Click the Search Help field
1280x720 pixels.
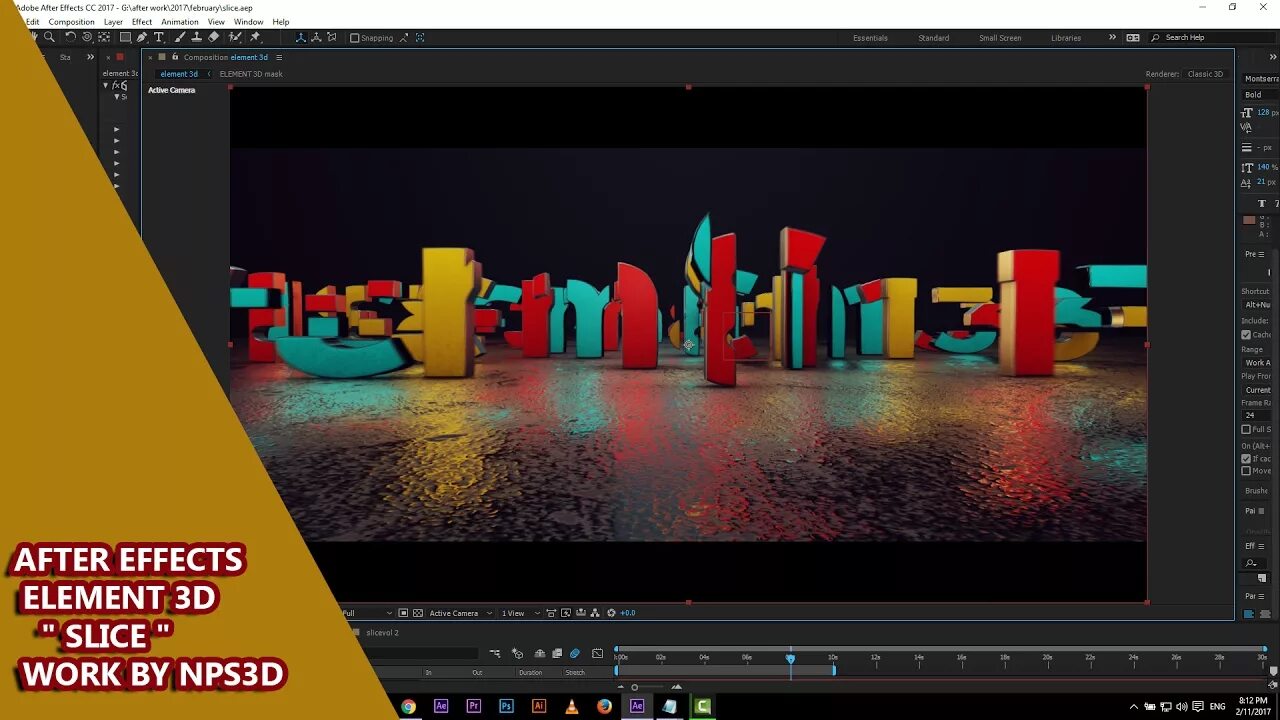point(1213,38)
